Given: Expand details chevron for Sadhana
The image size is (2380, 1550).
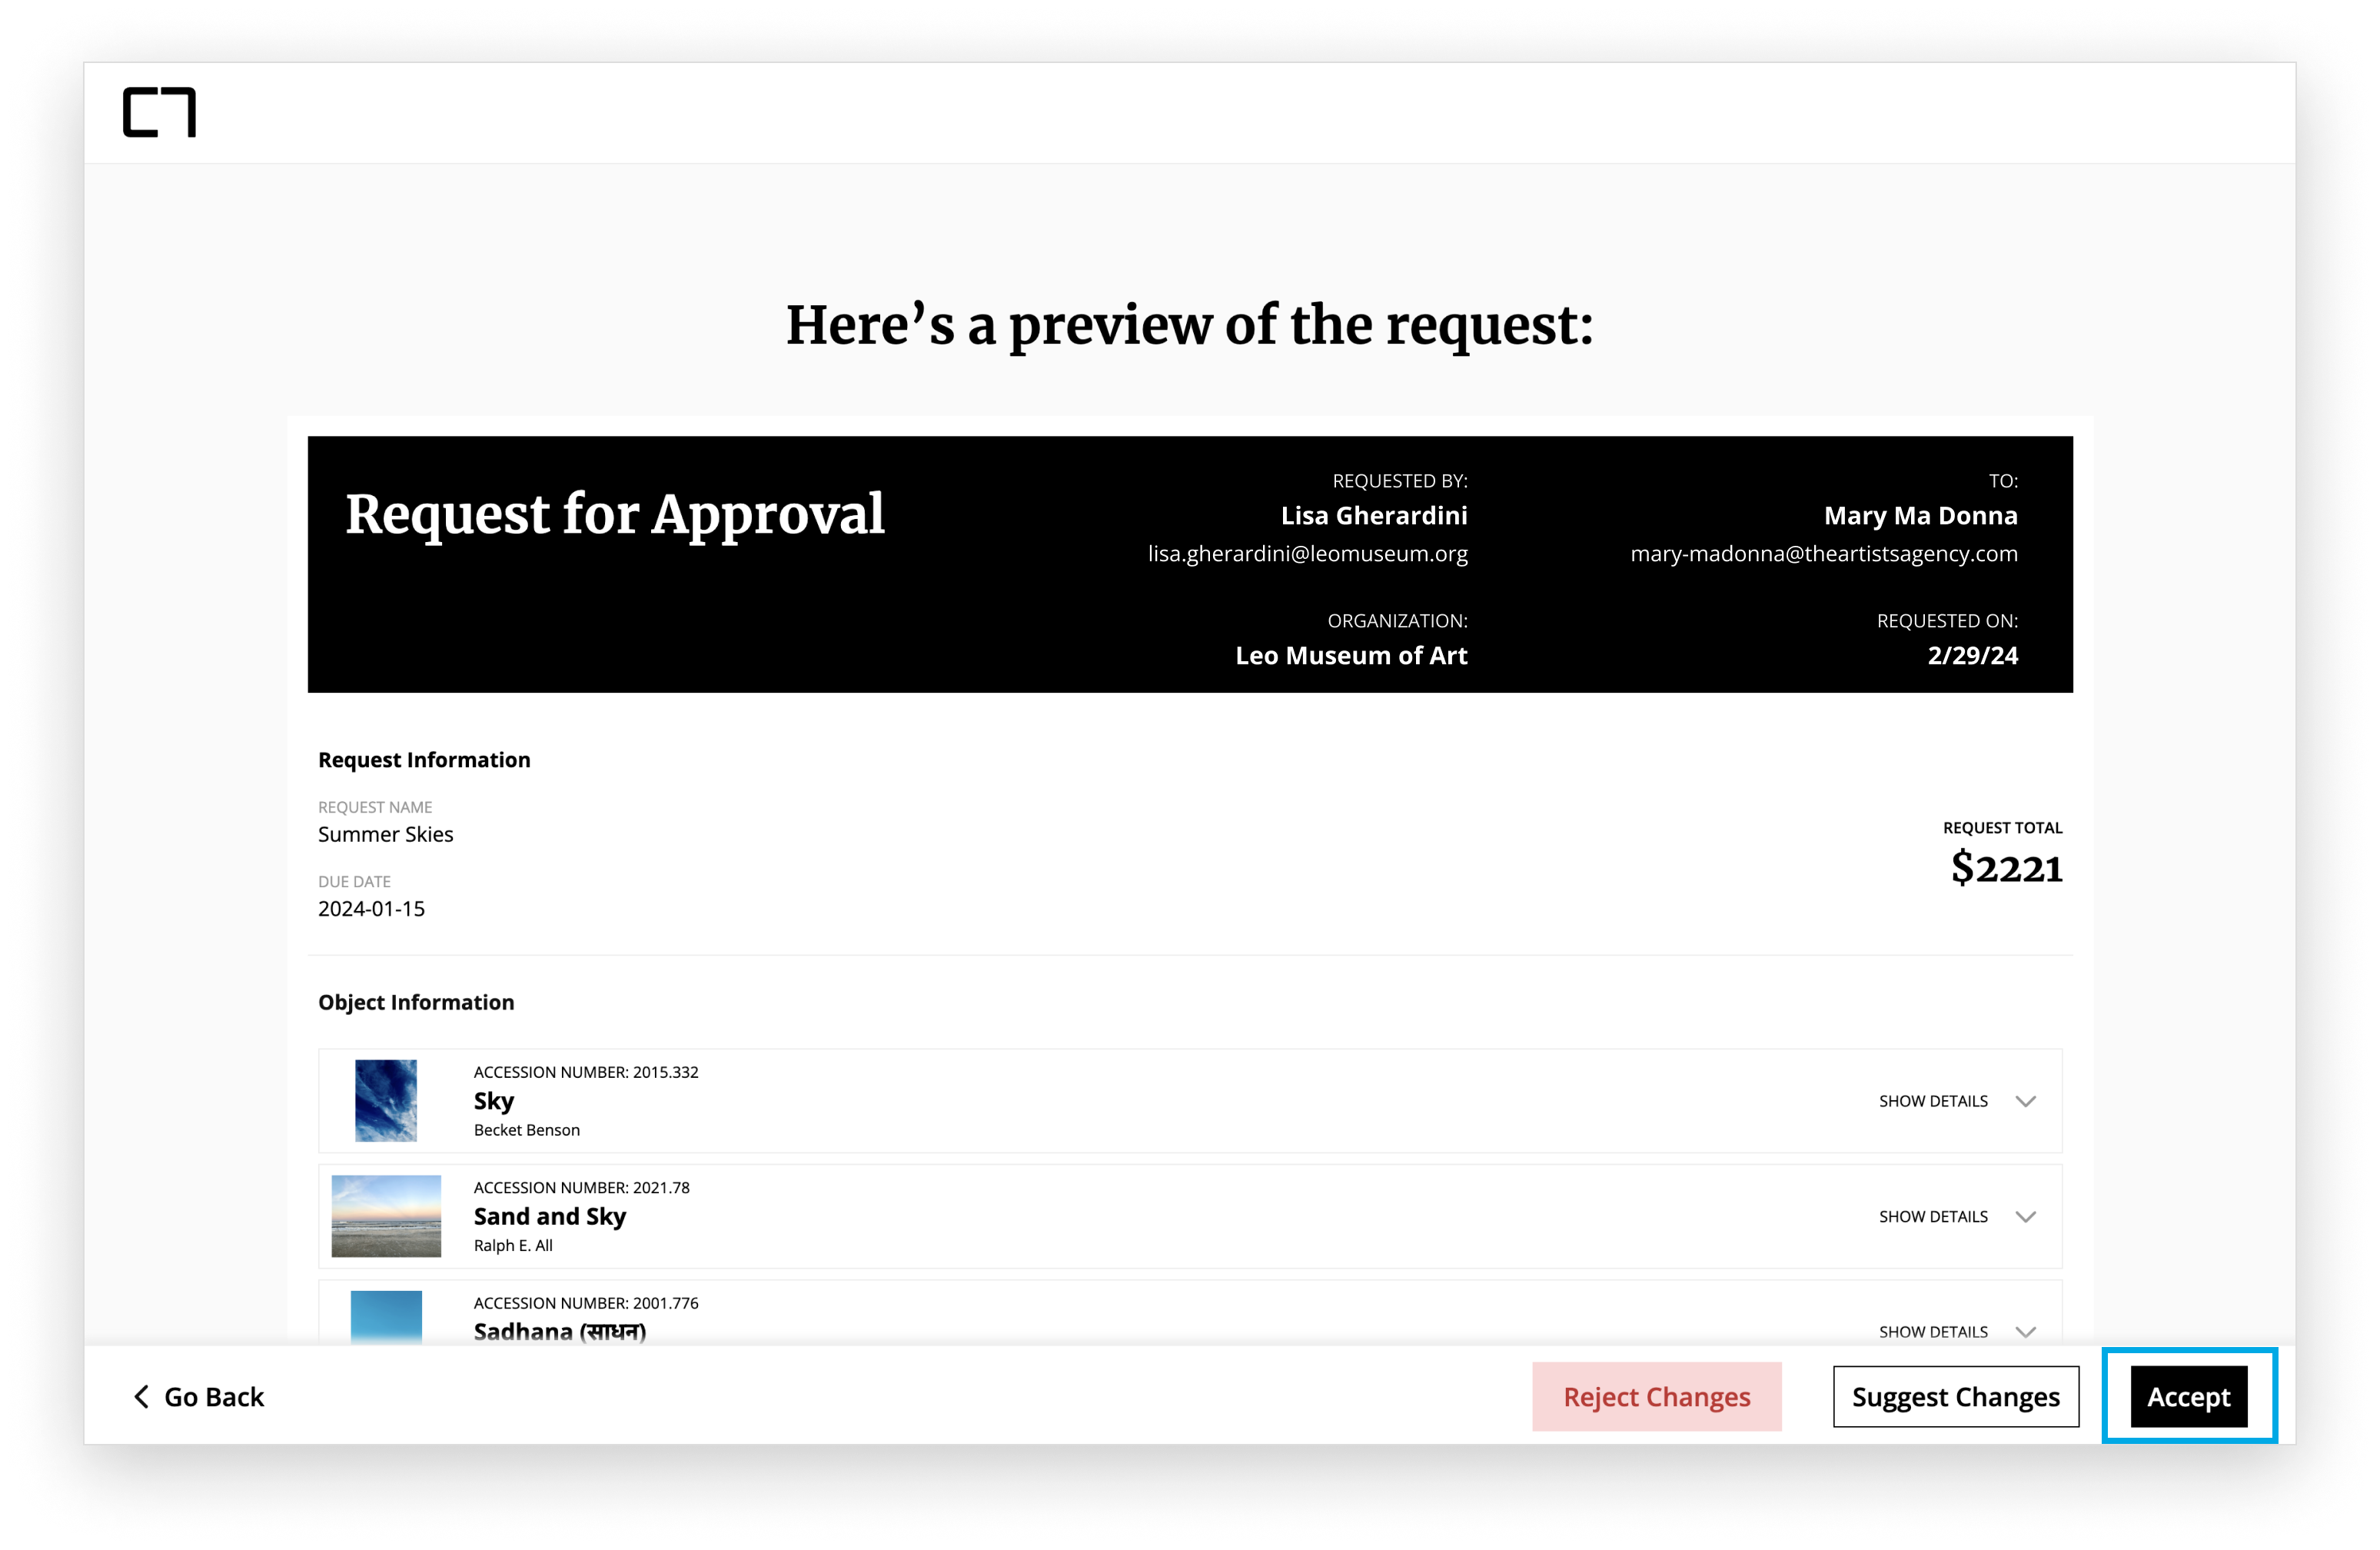Looking at the screenshot, I should click(2025, 1332).
